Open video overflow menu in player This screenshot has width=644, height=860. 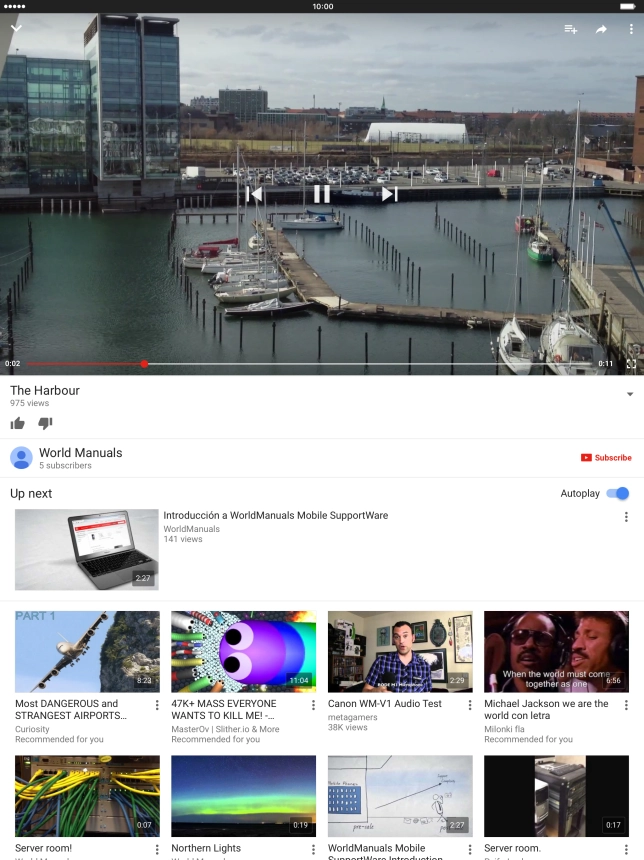631,29
